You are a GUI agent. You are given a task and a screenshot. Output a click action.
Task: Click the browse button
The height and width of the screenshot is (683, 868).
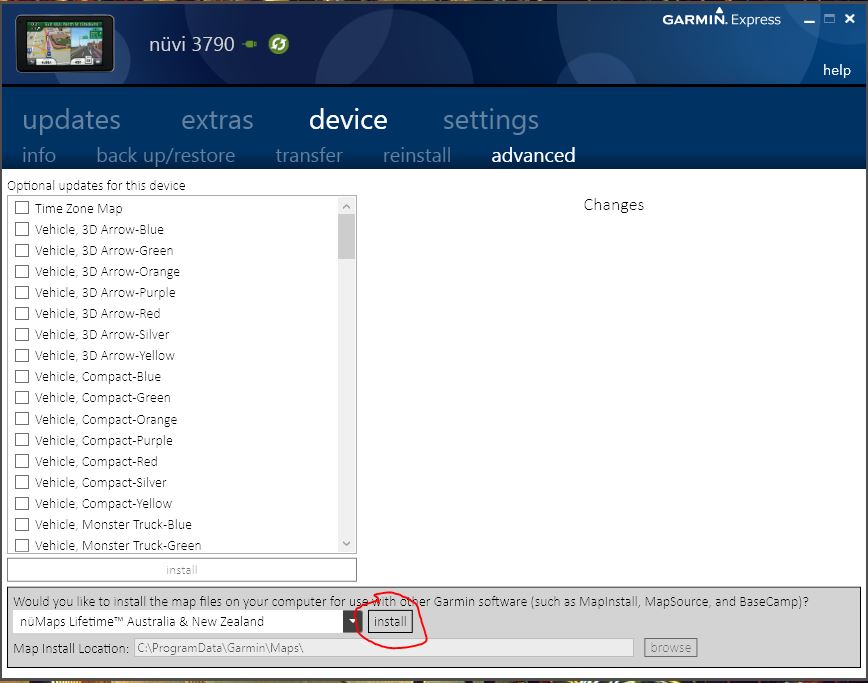(x=670, y=648)
